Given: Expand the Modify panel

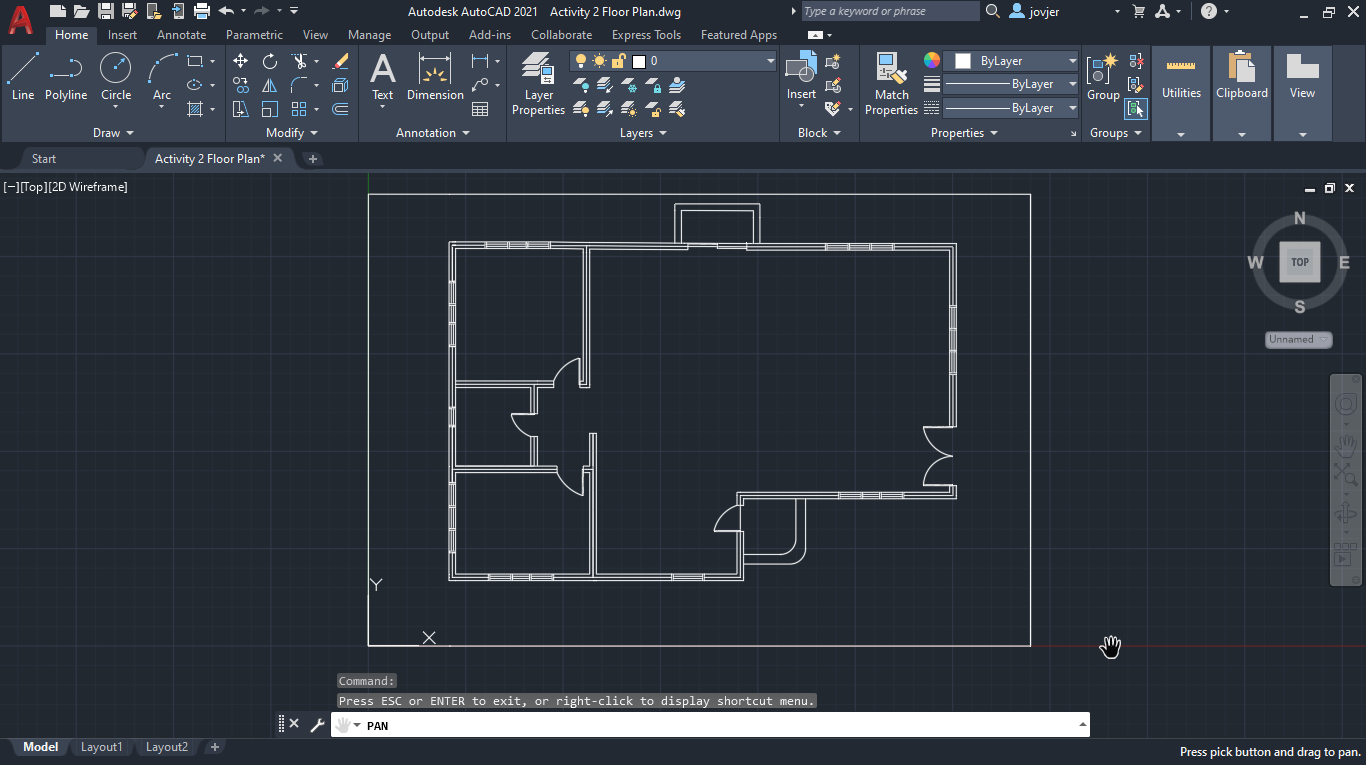Looking at the screenshot, I should [x=292, y=133].
